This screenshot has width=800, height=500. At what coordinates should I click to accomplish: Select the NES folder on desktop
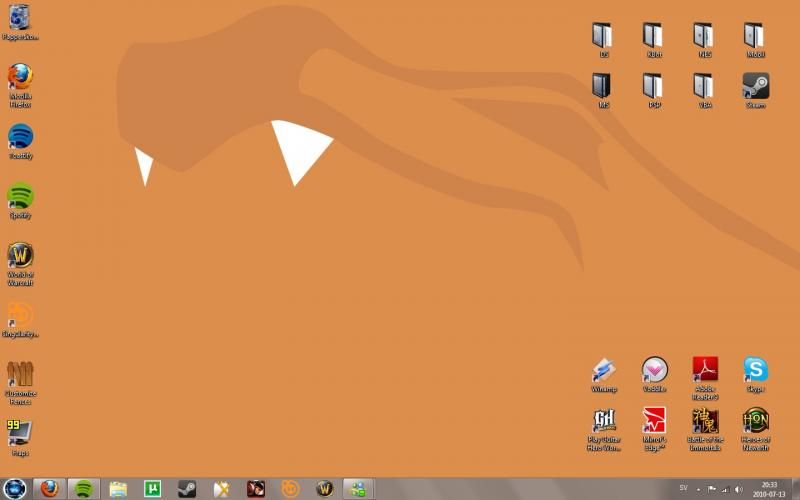tap(705, 36)
